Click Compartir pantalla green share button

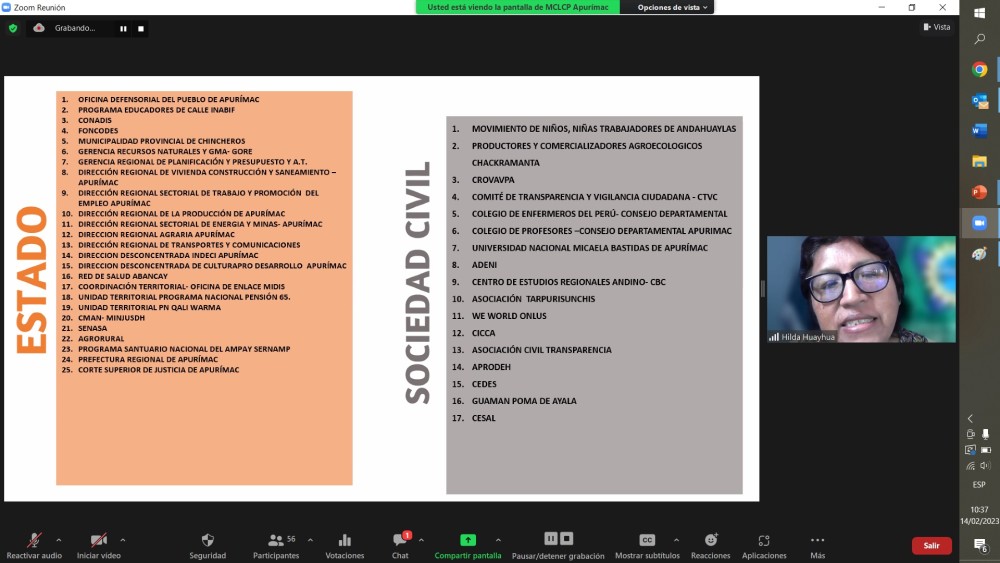(x=468, y=540)
